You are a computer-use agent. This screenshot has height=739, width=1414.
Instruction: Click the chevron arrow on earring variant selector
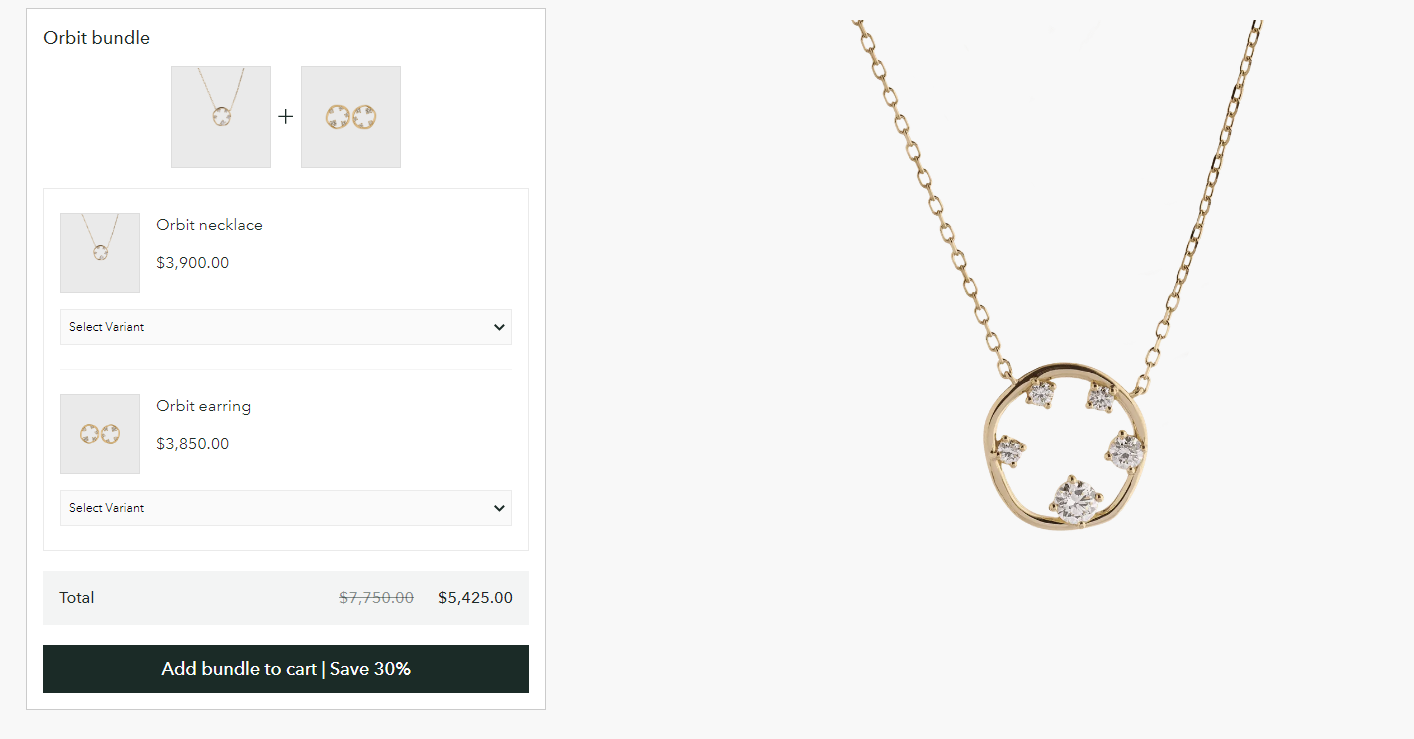click(499, 508)
